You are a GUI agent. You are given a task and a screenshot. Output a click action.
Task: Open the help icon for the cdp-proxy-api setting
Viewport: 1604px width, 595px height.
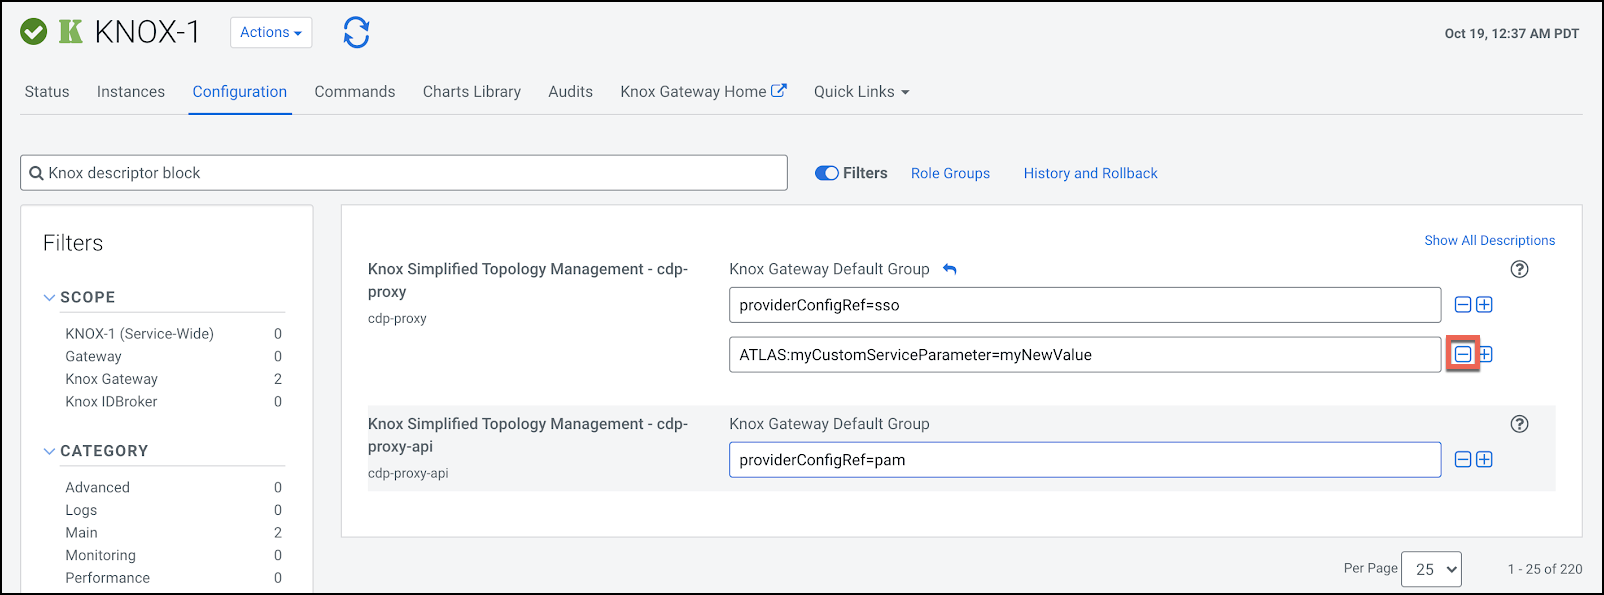pos(1519,424)
